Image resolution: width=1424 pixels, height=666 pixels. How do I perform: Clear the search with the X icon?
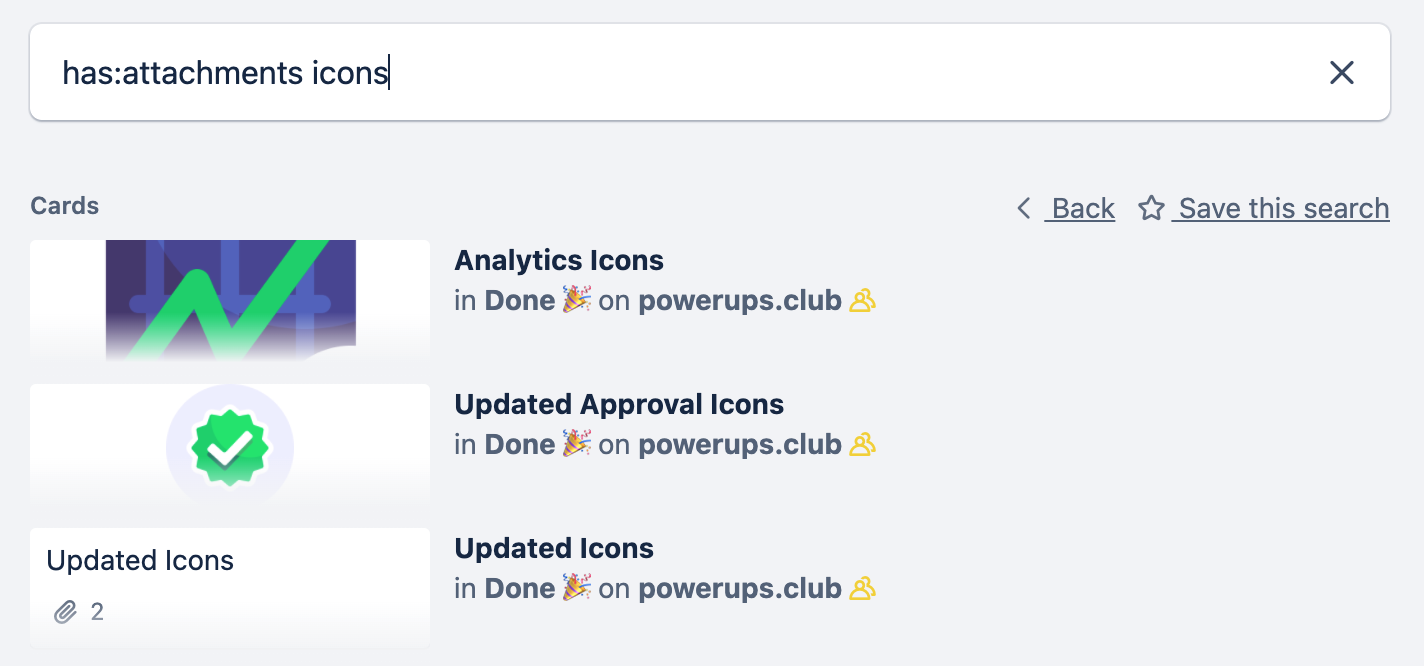coord(1341,72)
